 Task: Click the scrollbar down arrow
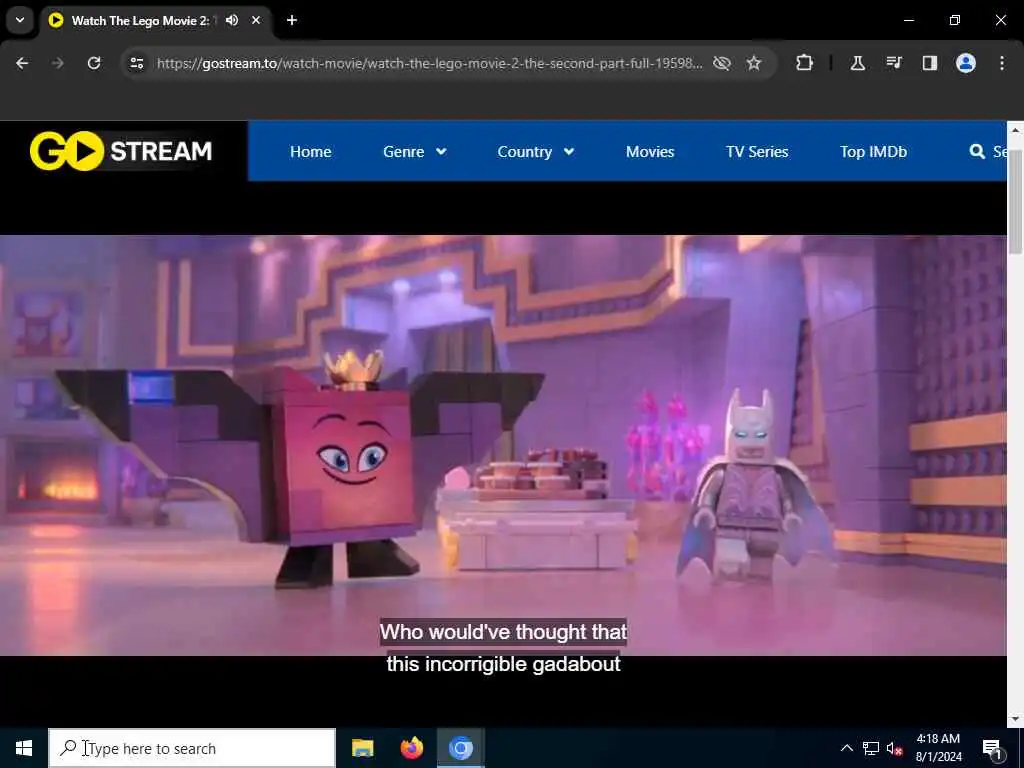(x=1015, y=719)
